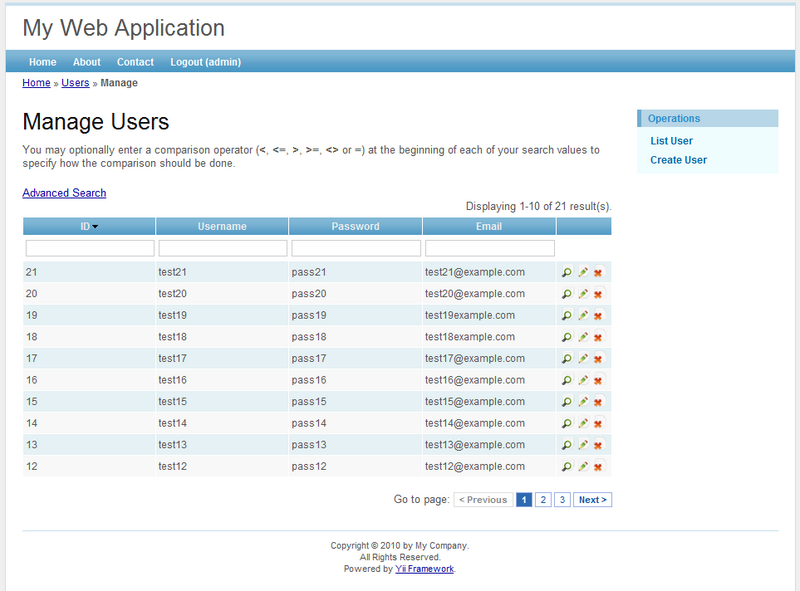Delete user test16 with red X icon
The width and height of the screenshot is (800, 591).
coord(598,380)
